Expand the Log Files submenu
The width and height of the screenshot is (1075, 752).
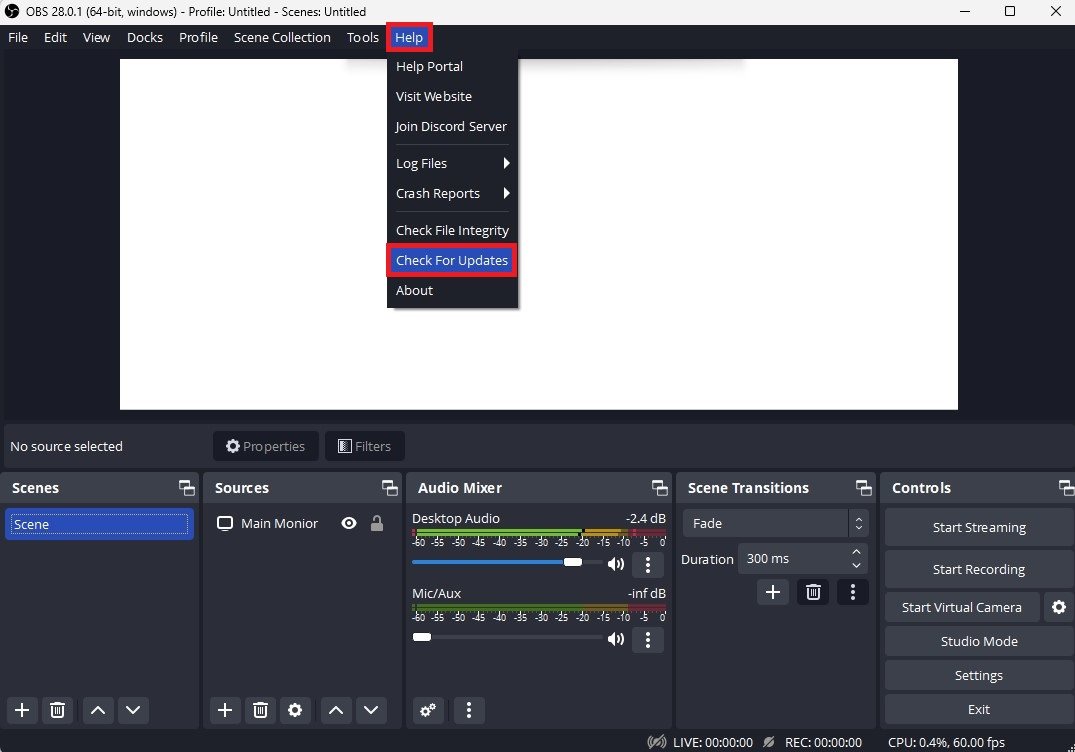point(452,163)
